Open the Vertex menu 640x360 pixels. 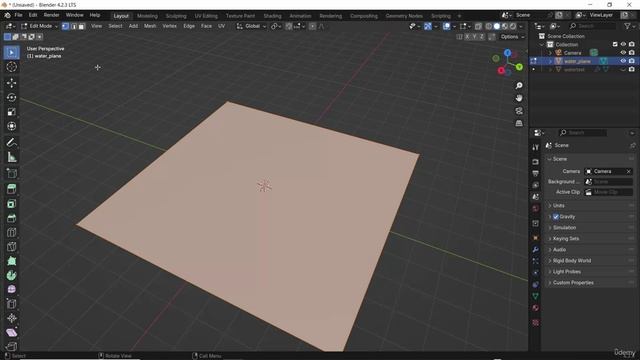click(x=169, y=26)
